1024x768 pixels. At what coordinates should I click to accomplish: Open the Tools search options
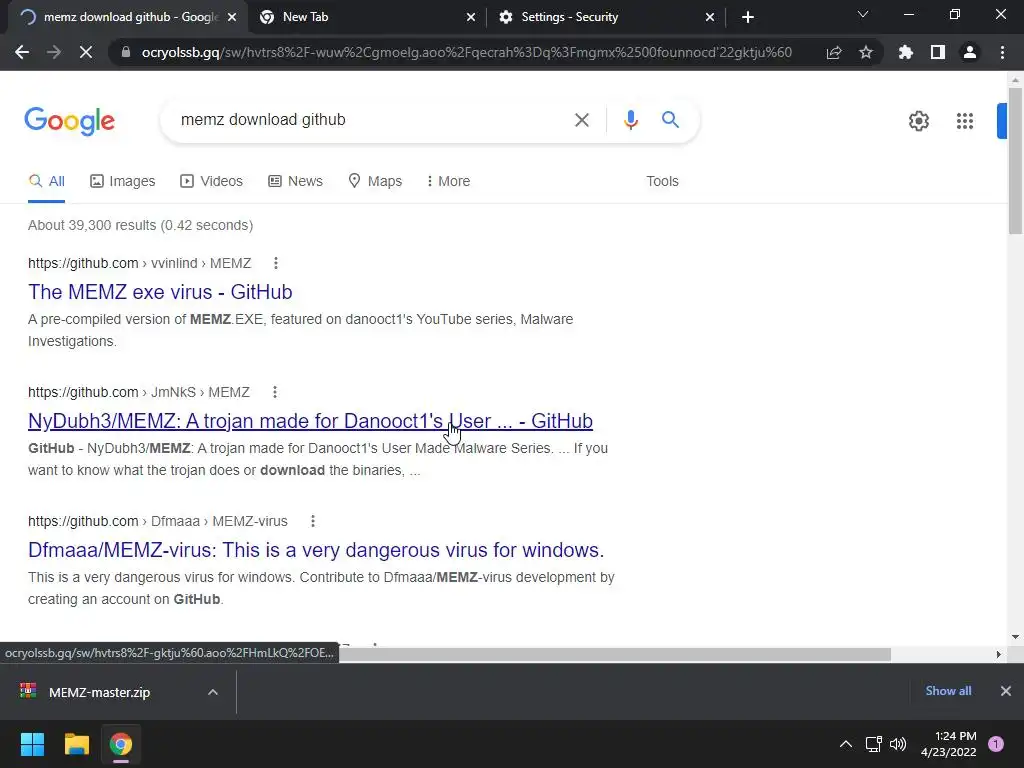[x=662, y=181]
